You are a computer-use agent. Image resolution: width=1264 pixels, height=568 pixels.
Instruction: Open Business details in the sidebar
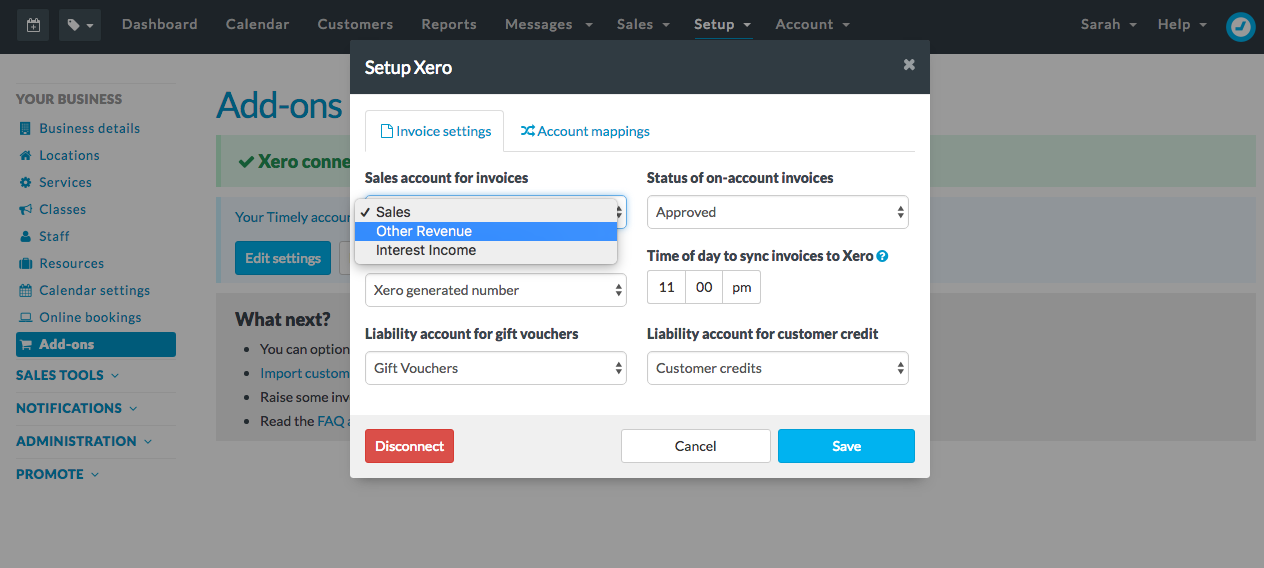[89, 128]
